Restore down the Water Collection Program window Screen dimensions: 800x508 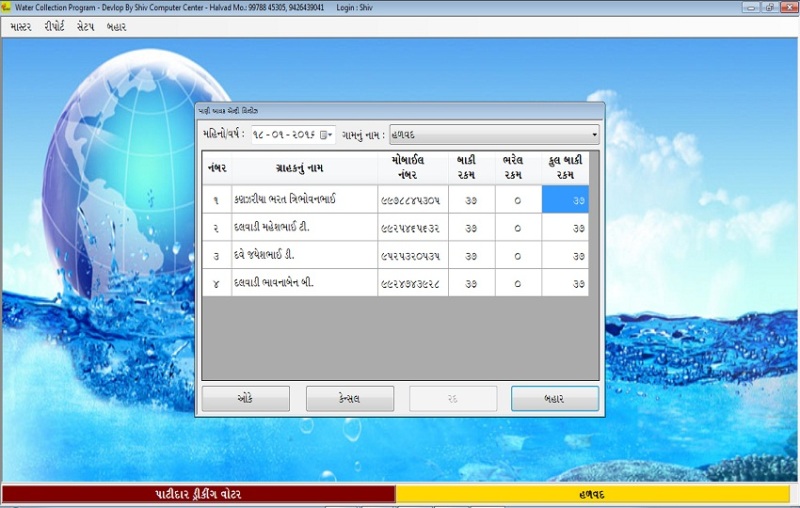[768, 7]
